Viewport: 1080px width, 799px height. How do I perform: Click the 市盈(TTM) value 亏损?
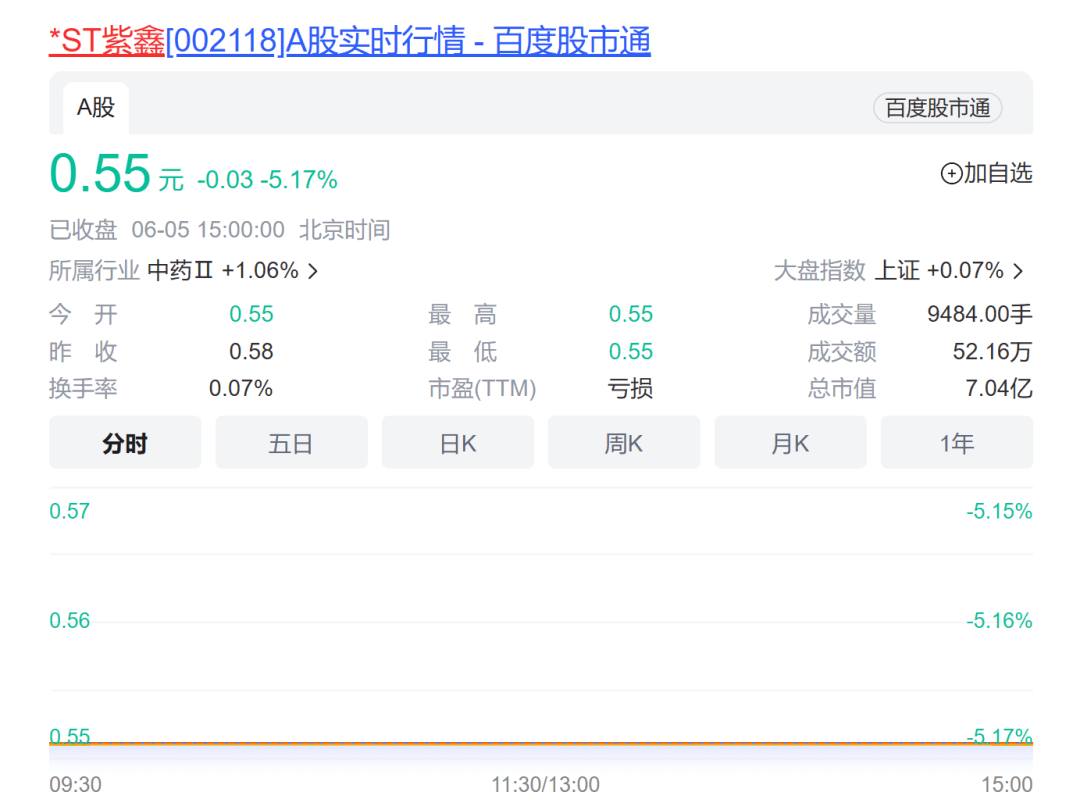[x=630, y=388]
